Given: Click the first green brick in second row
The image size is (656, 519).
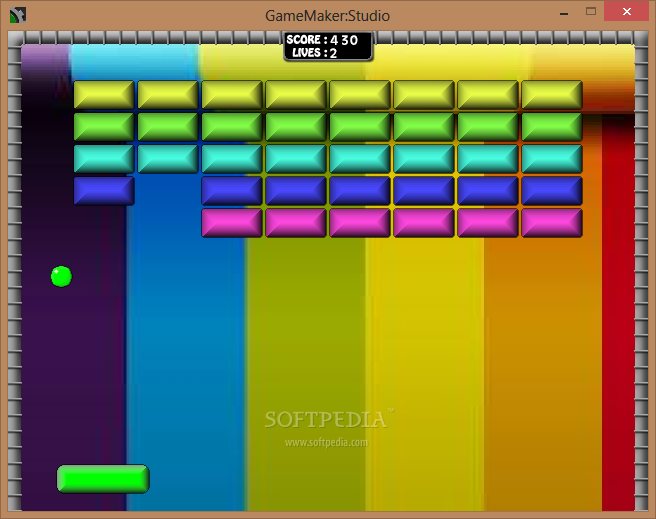Looking at the screenshot, I should pos(104,127).
